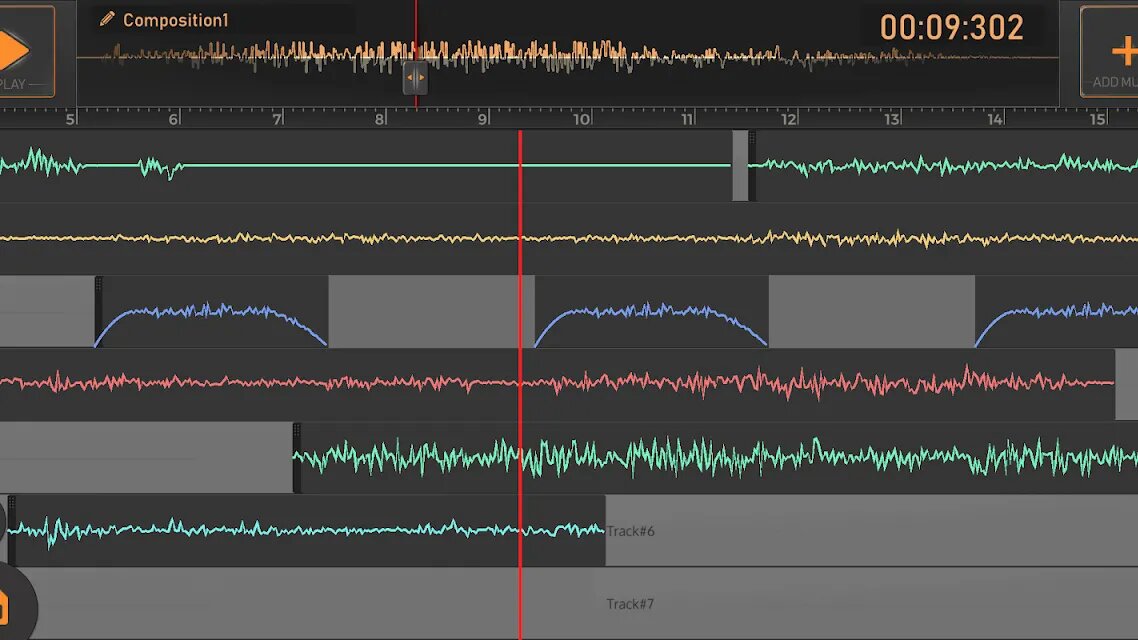Viewport: 1138px width, 640px height.
Task: Click the grip handle of the top green clip near 12
Action: [x=752, y=165]
